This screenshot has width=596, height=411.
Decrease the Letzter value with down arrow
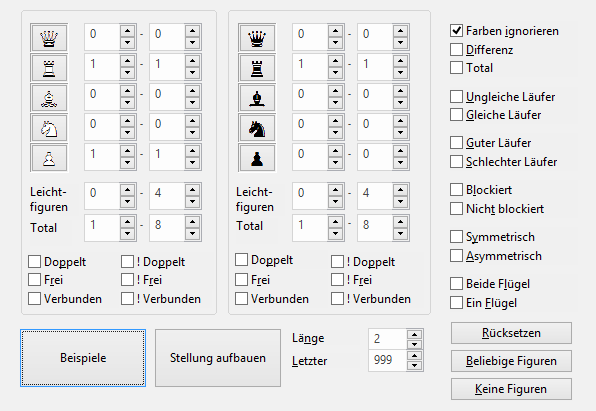414,366
